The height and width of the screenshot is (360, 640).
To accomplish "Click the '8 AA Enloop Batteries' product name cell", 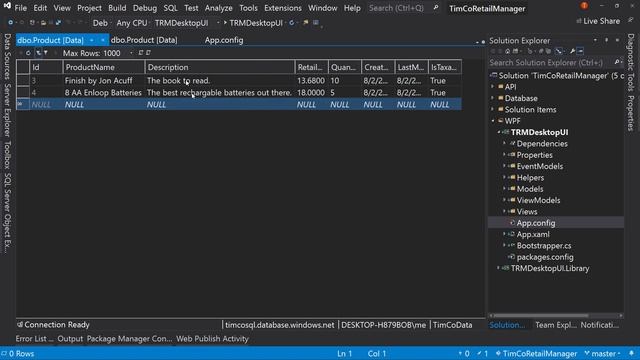I will click(x=104, y=93).
